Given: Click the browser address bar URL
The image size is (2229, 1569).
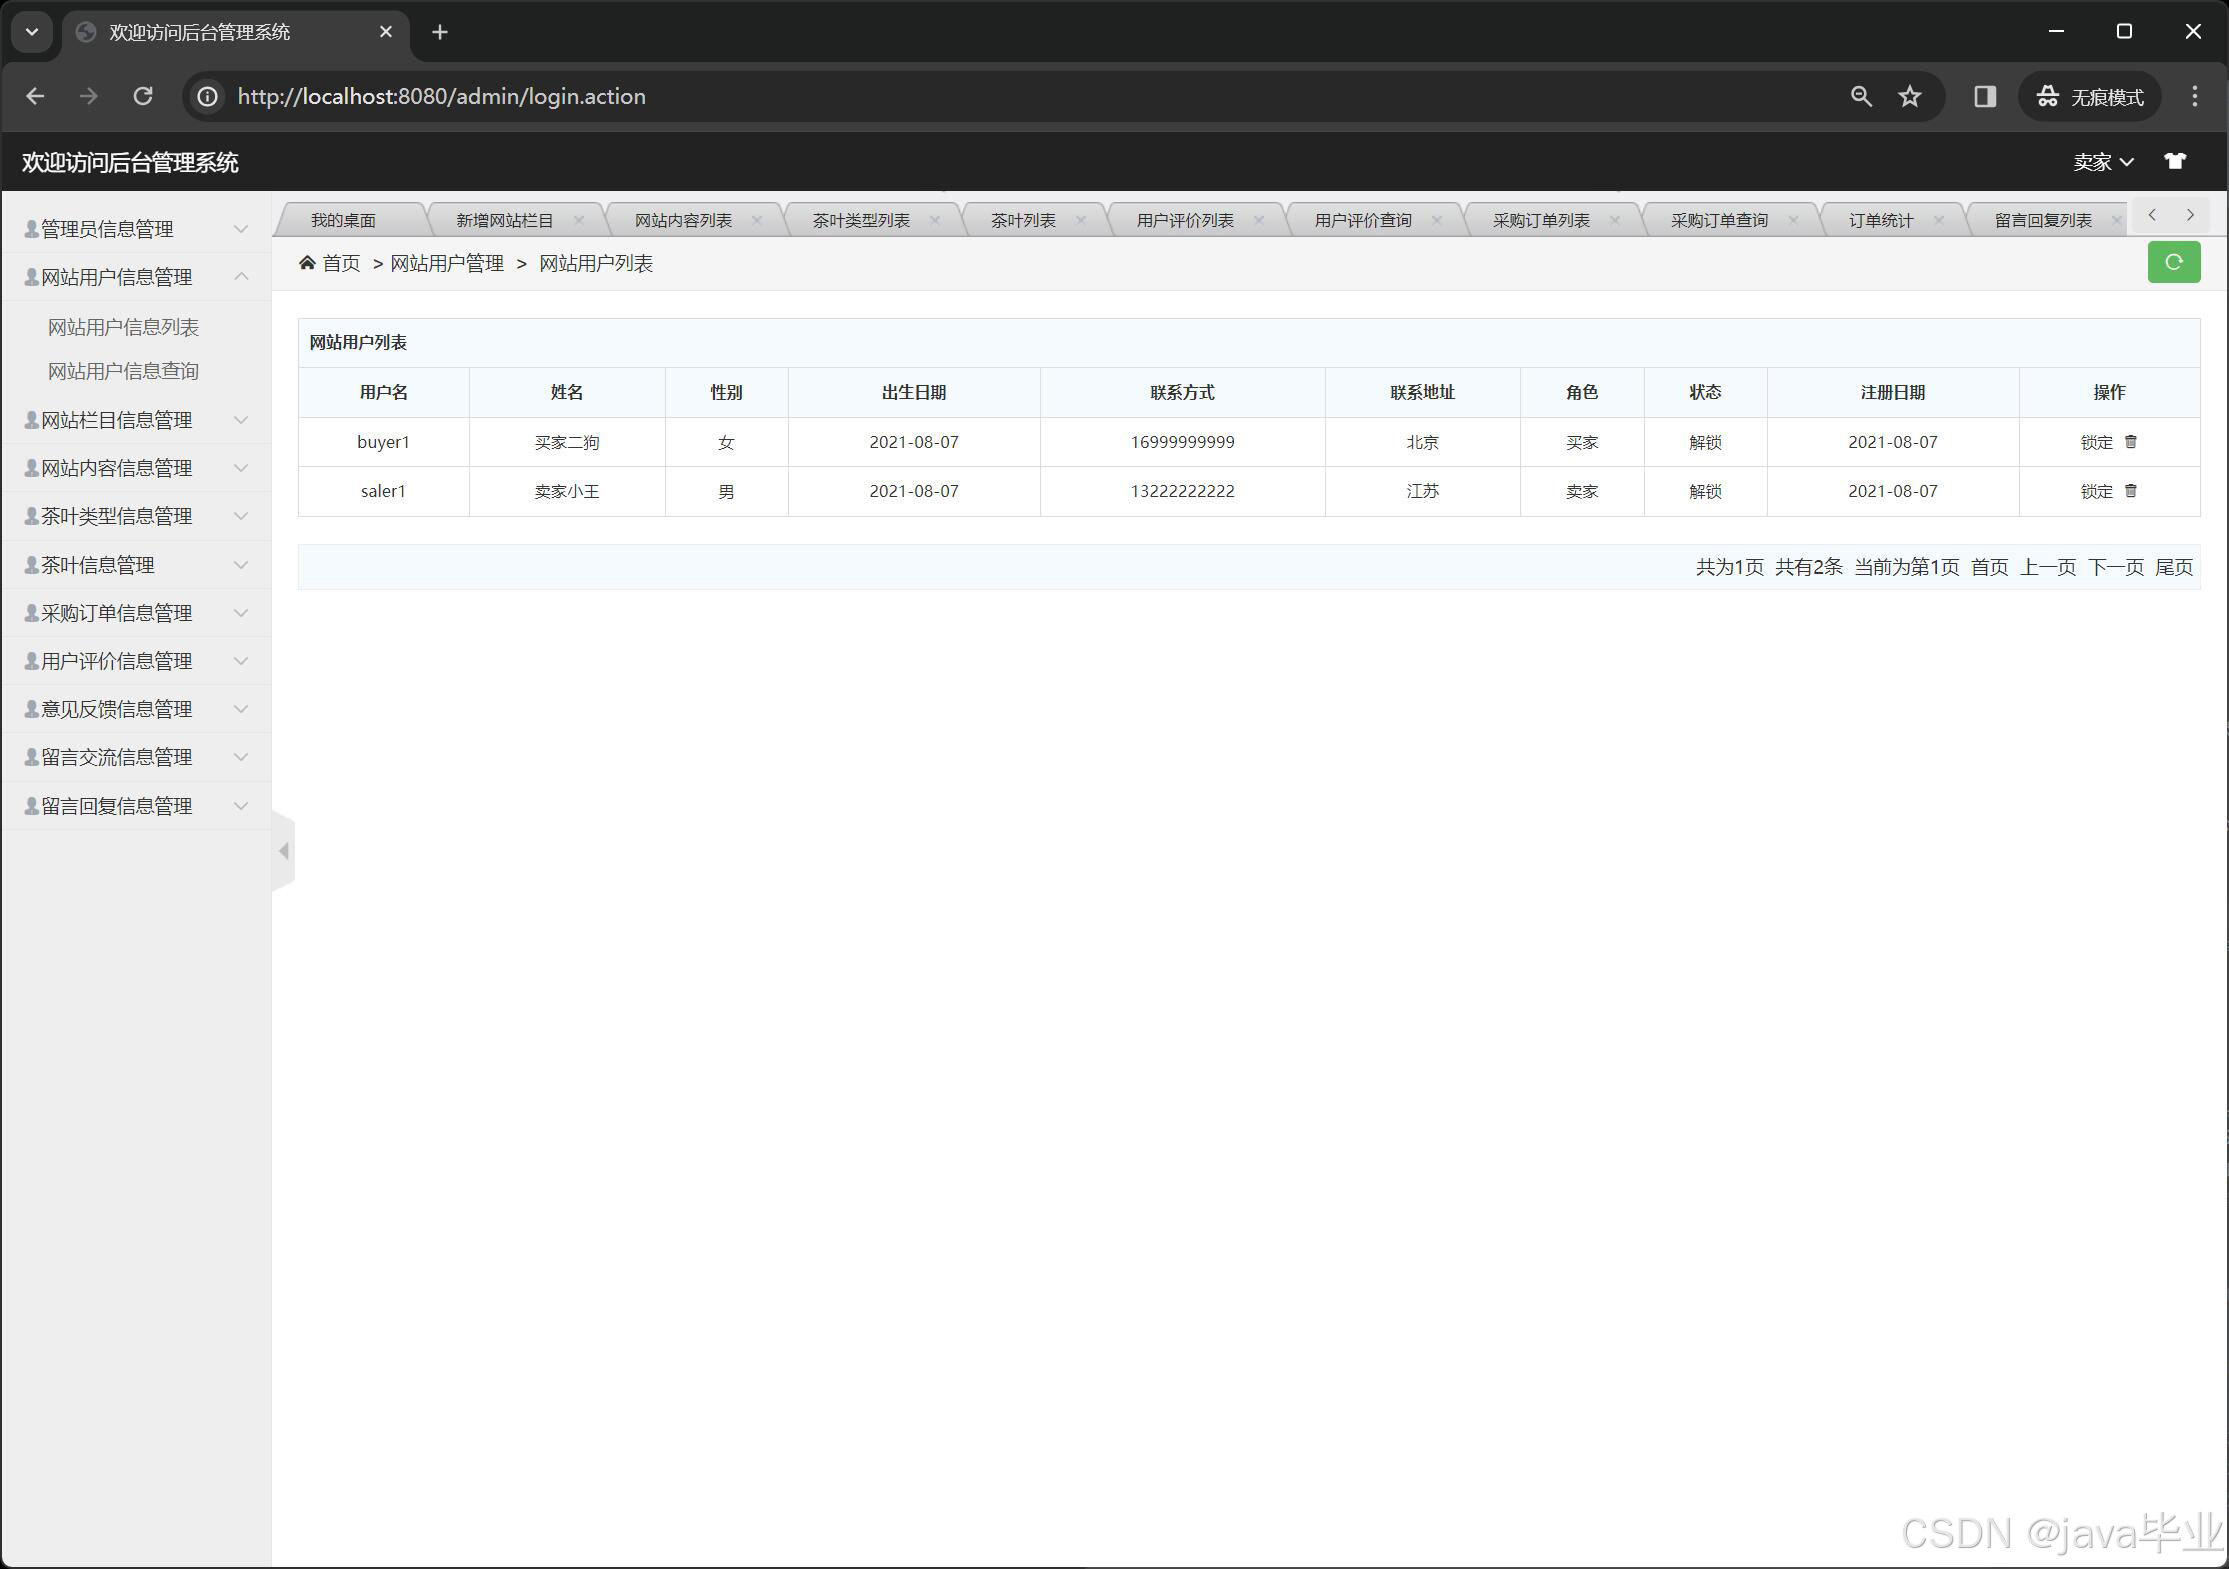Looking at the screenshot, I should click(441, 96).
